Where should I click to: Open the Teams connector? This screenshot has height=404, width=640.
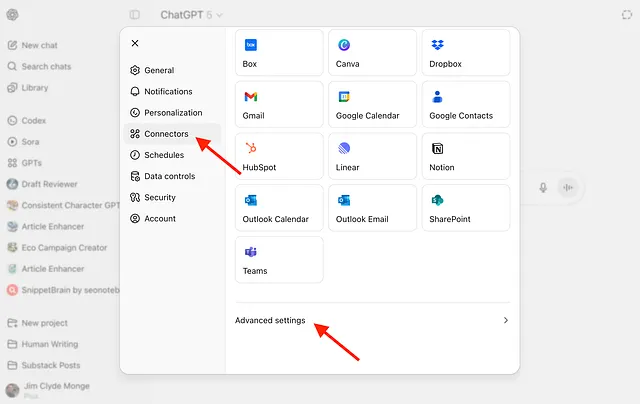coord(279,259)
